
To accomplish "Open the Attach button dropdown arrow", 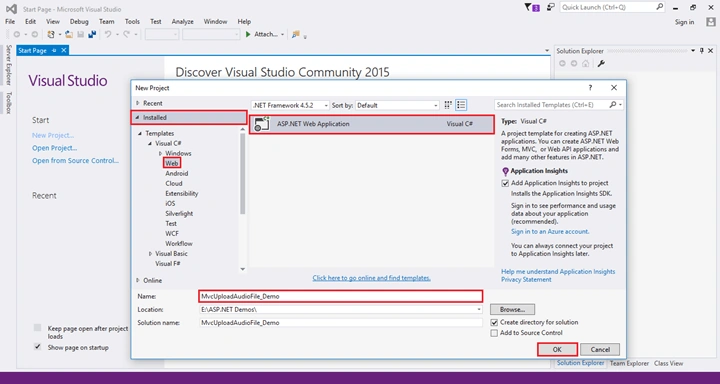I will point(282,34).
